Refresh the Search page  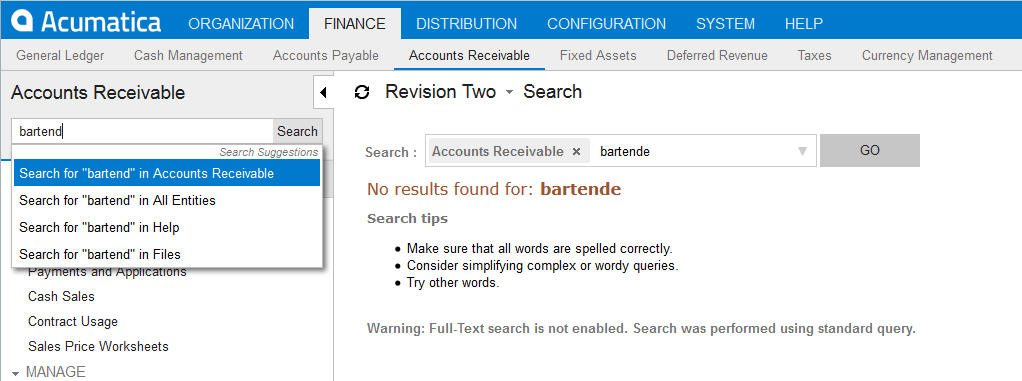pyautogui.click(x=362, y=93)
